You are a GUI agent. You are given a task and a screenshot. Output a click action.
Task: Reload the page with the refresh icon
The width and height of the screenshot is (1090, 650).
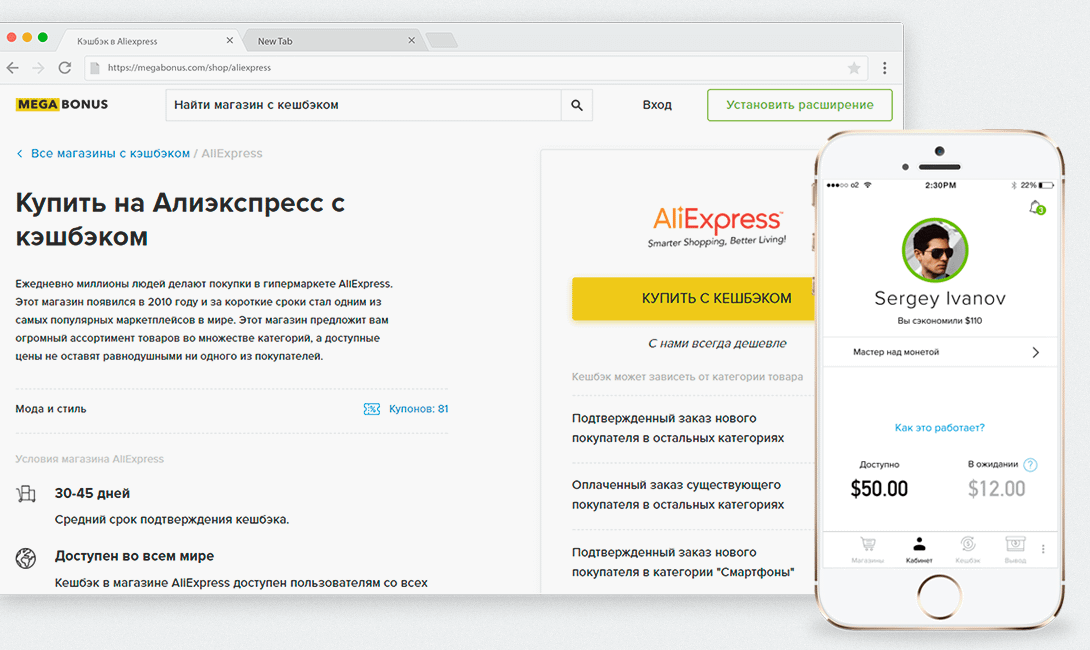[x=65, y=67]
